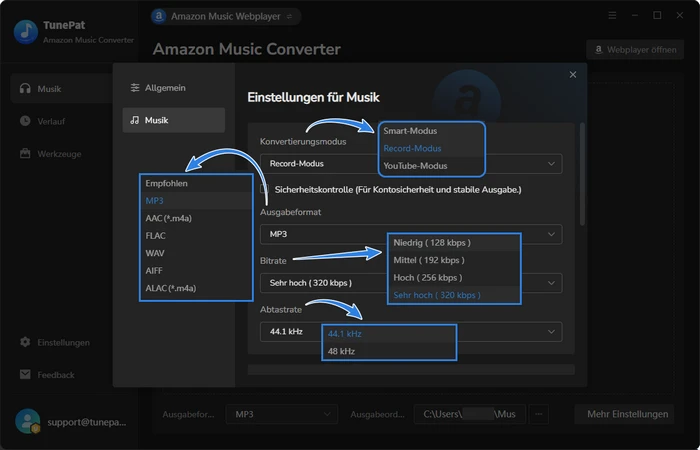The image size is (700, 450).
Task: Switch to Musik settings tab
Action: pos(174,120)
